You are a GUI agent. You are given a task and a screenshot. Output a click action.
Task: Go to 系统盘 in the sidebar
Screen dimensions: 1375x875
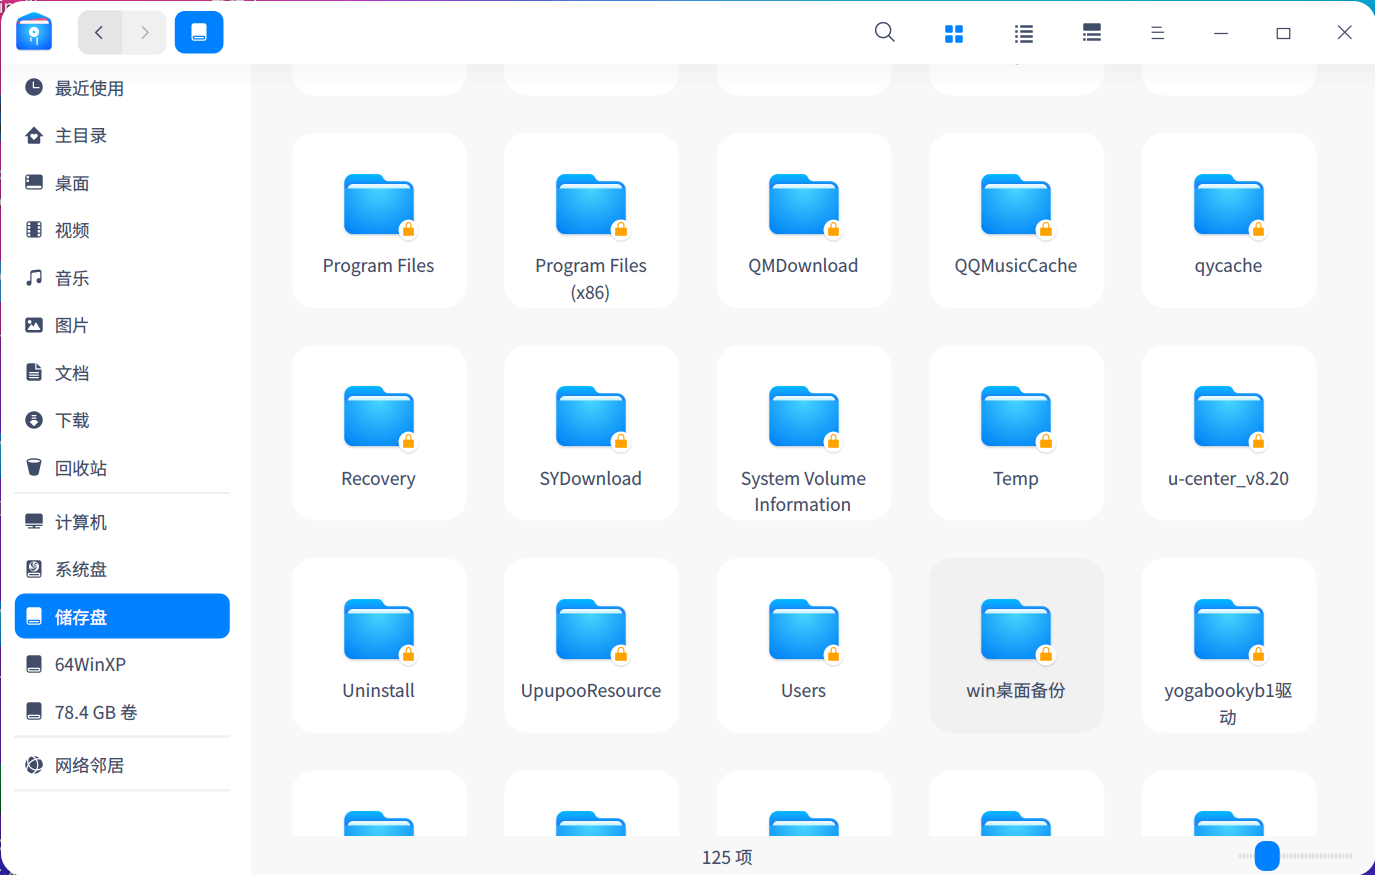80,570
